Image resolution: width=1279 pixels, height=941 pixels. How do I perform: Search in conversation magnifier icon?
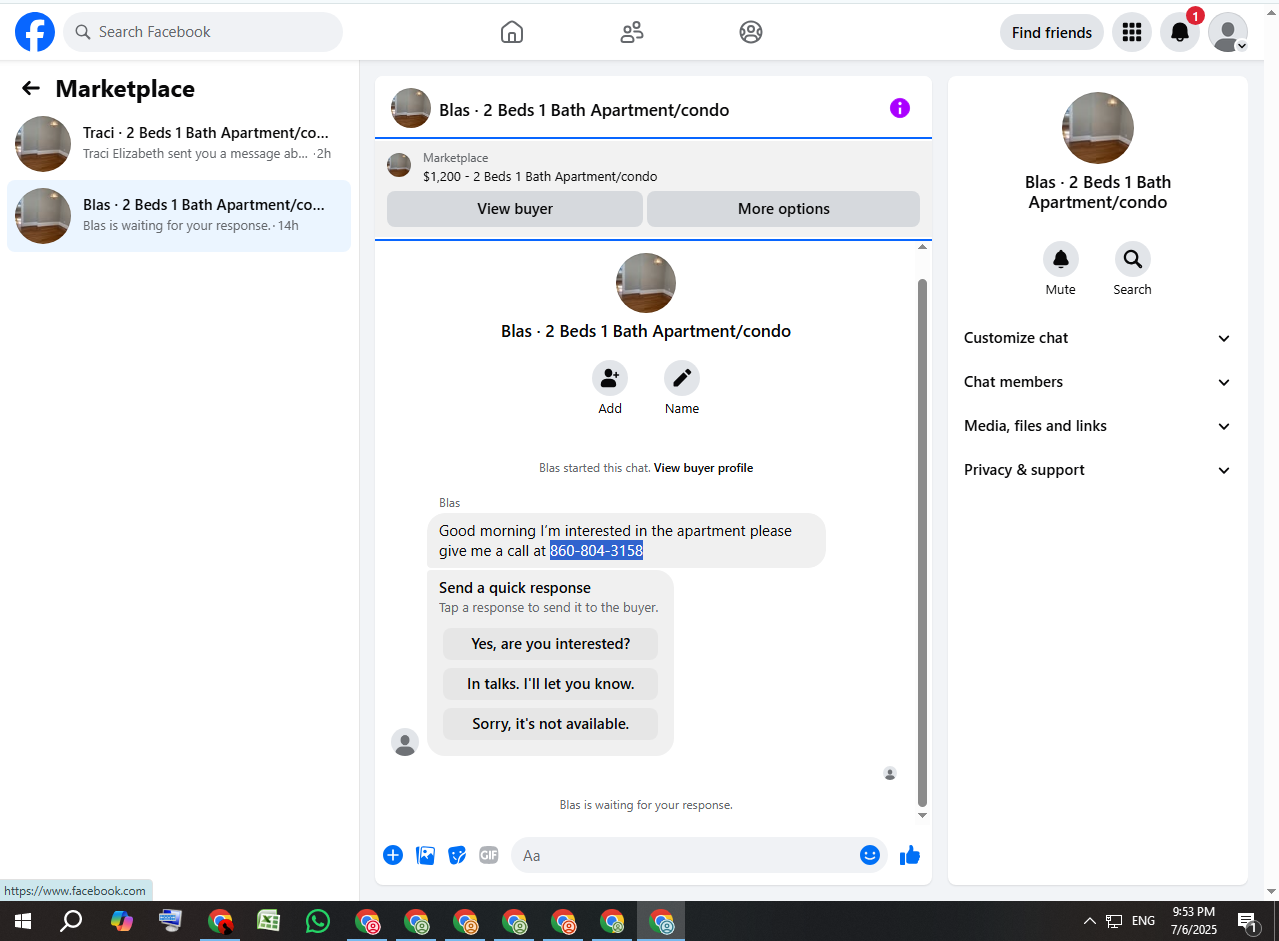pos(1133,259)
